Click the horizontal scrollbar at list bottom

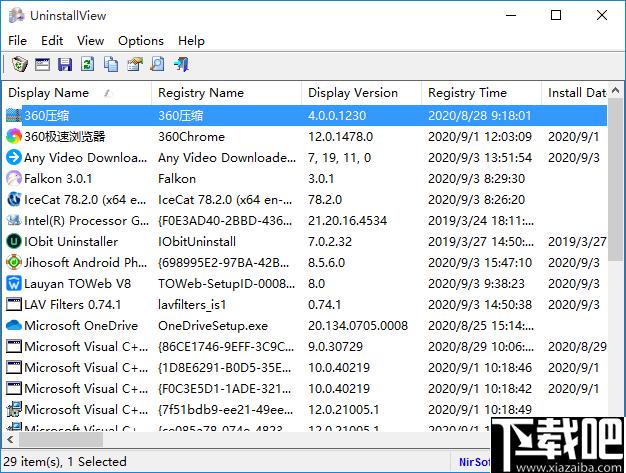pos(250,441)
